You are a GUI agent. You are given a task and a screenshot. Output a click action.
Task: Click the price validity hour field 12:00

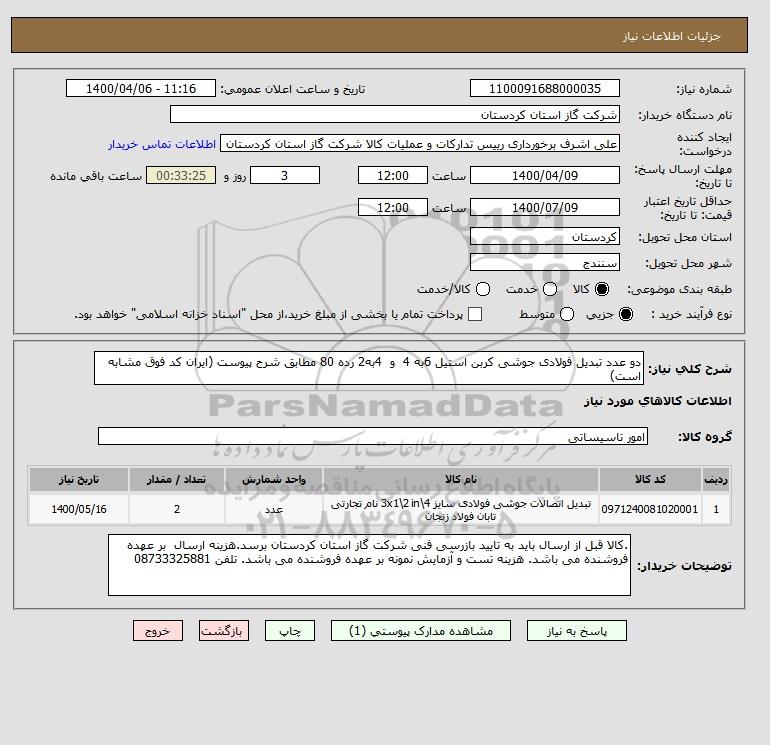click(393, 207)
